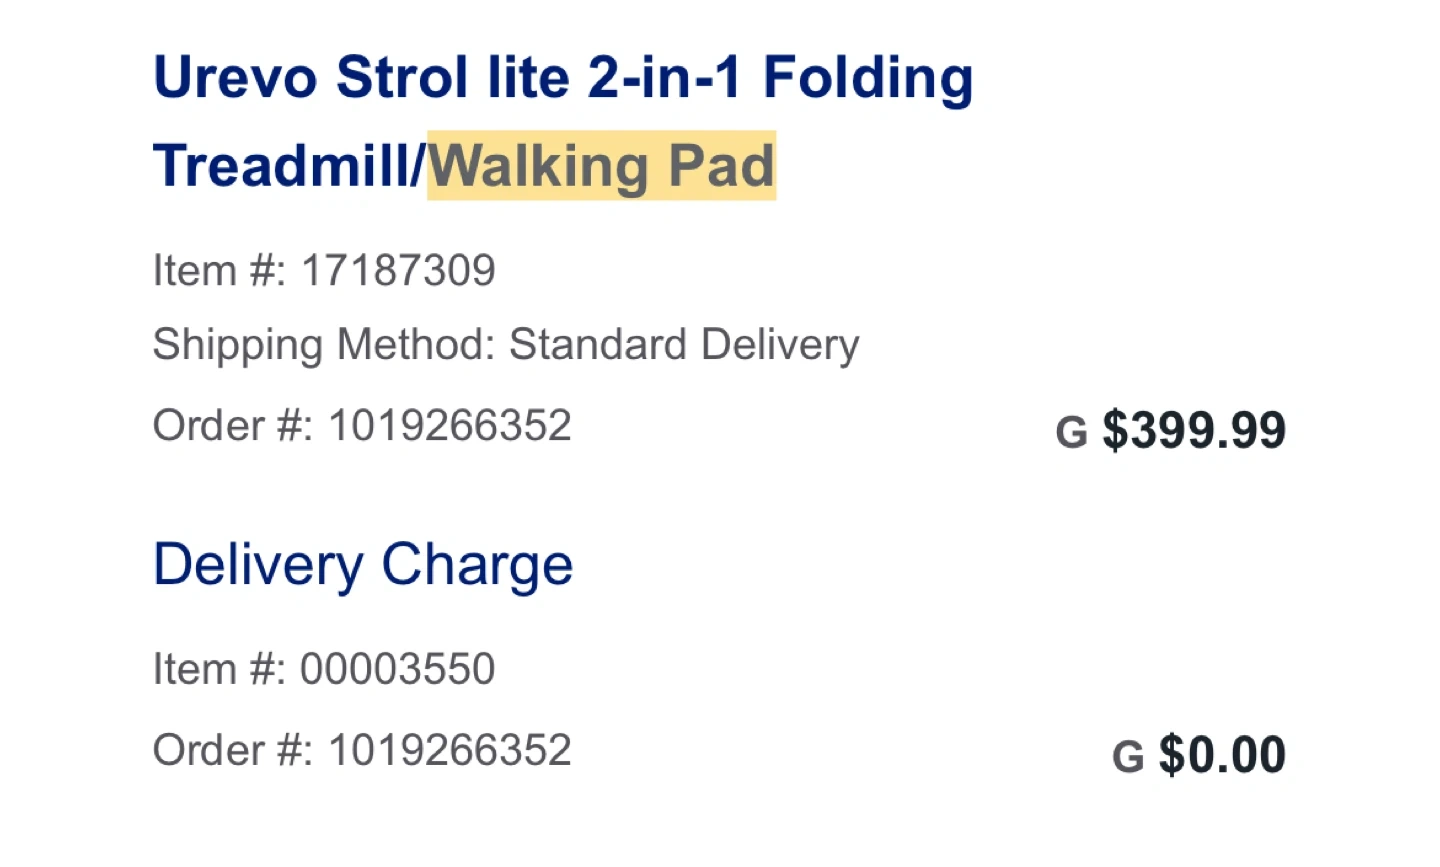Click the word Folding in the product title

tap(868, 79)
